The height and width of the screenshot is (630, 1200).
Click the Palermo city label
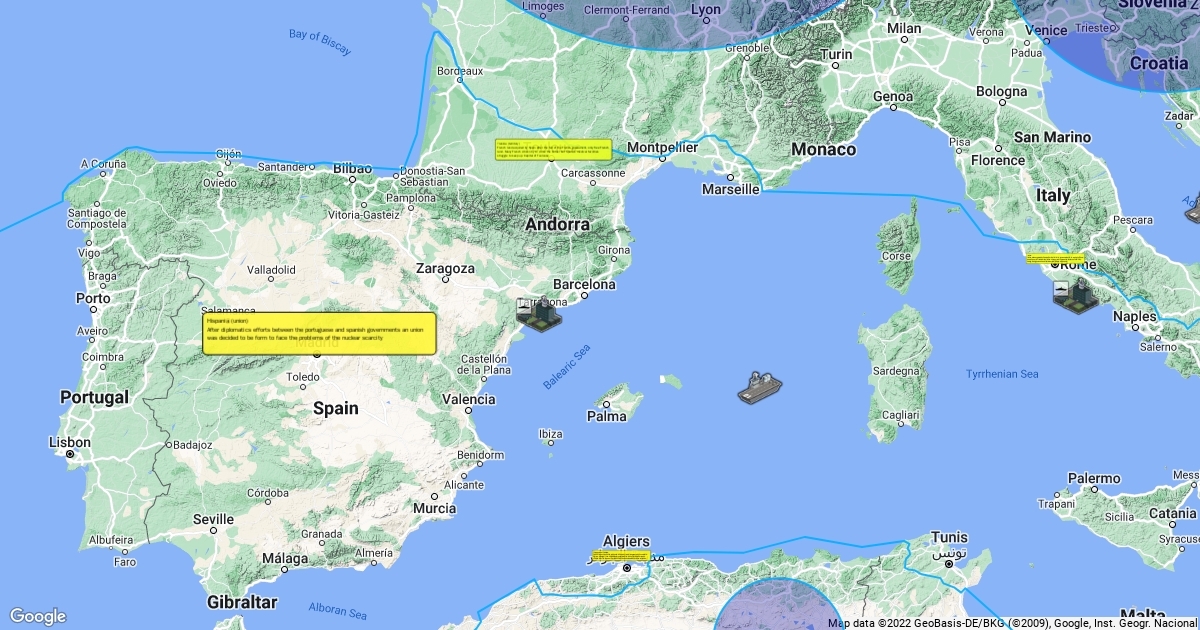(x=1094, y=479)
